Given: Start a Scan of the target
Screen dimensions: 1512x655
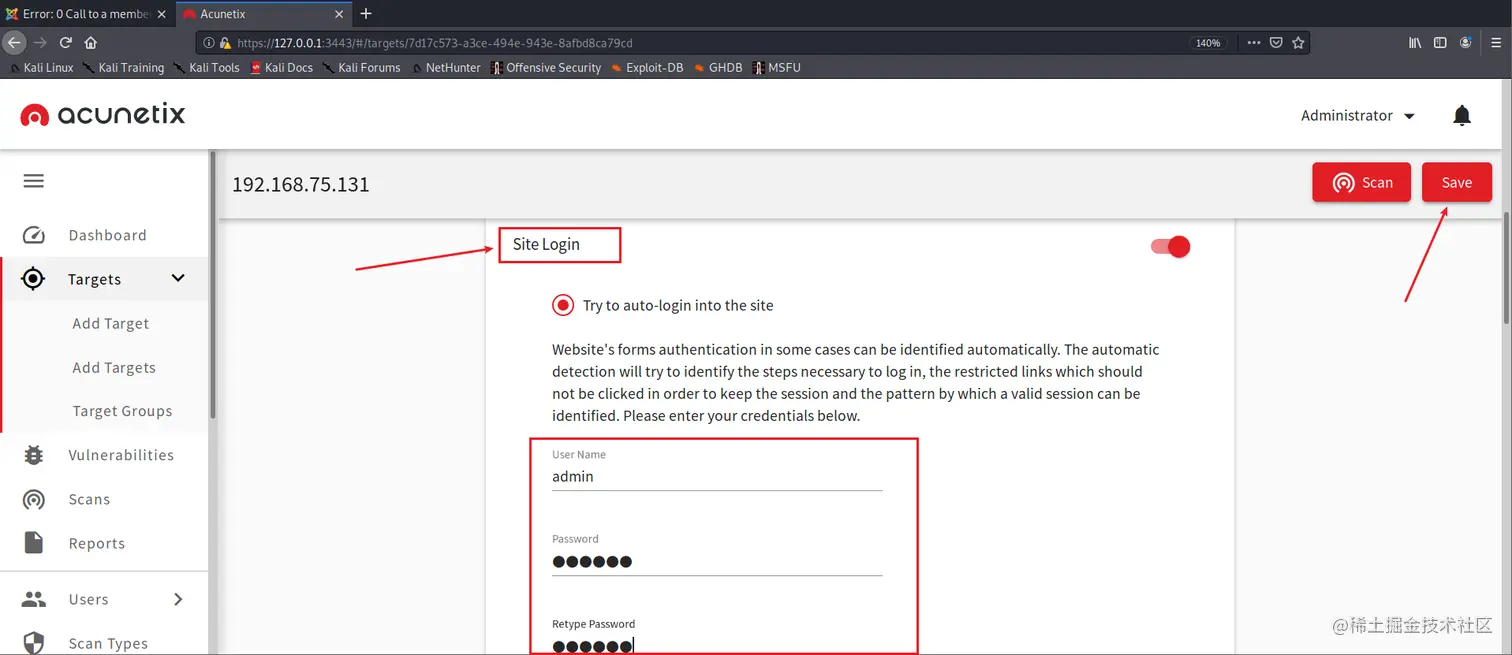Looking at the screenshot, I should coord(1361,182).
